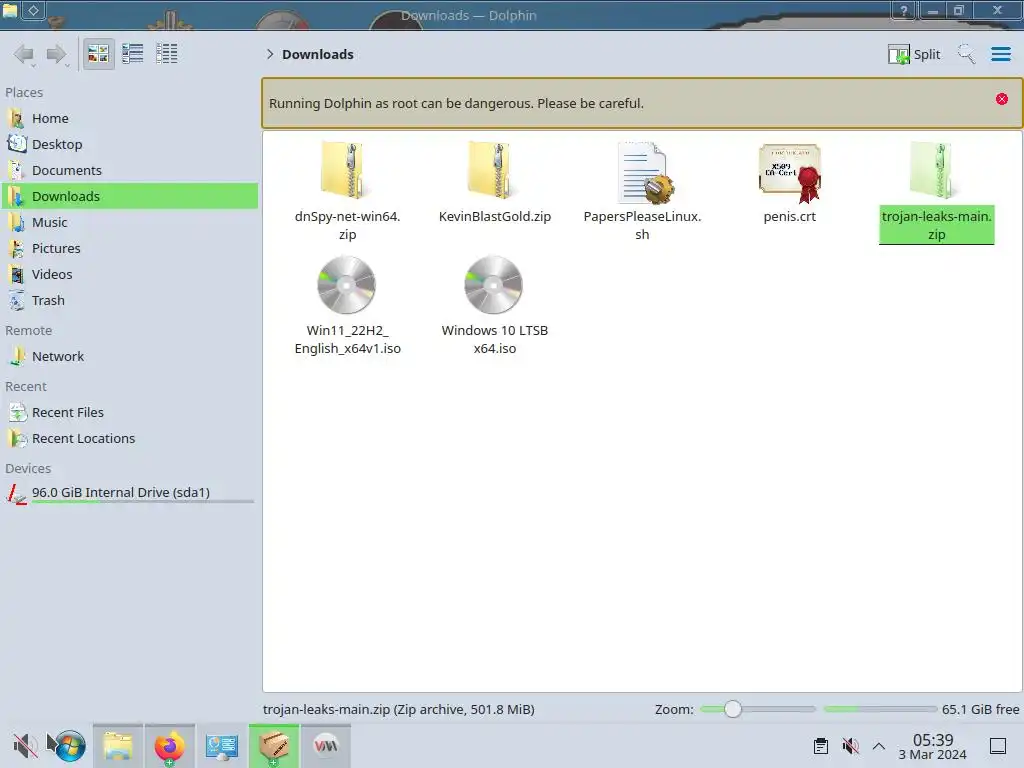Select the penis.crt certificate icon
This screenshot has height=768, width=1024.
click(x=790, y=173)
